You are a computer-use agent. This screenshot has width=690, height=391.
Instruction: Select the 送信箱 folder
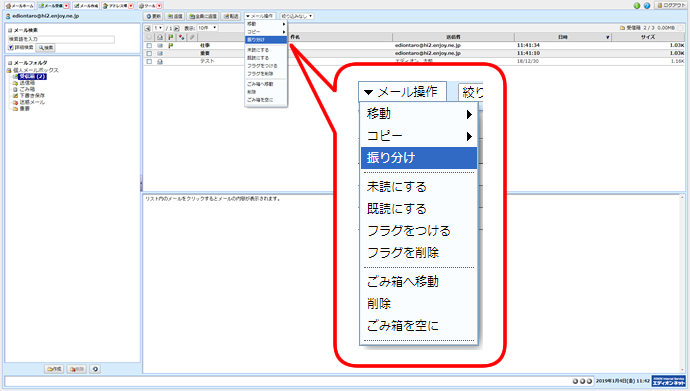coord(27,83)
